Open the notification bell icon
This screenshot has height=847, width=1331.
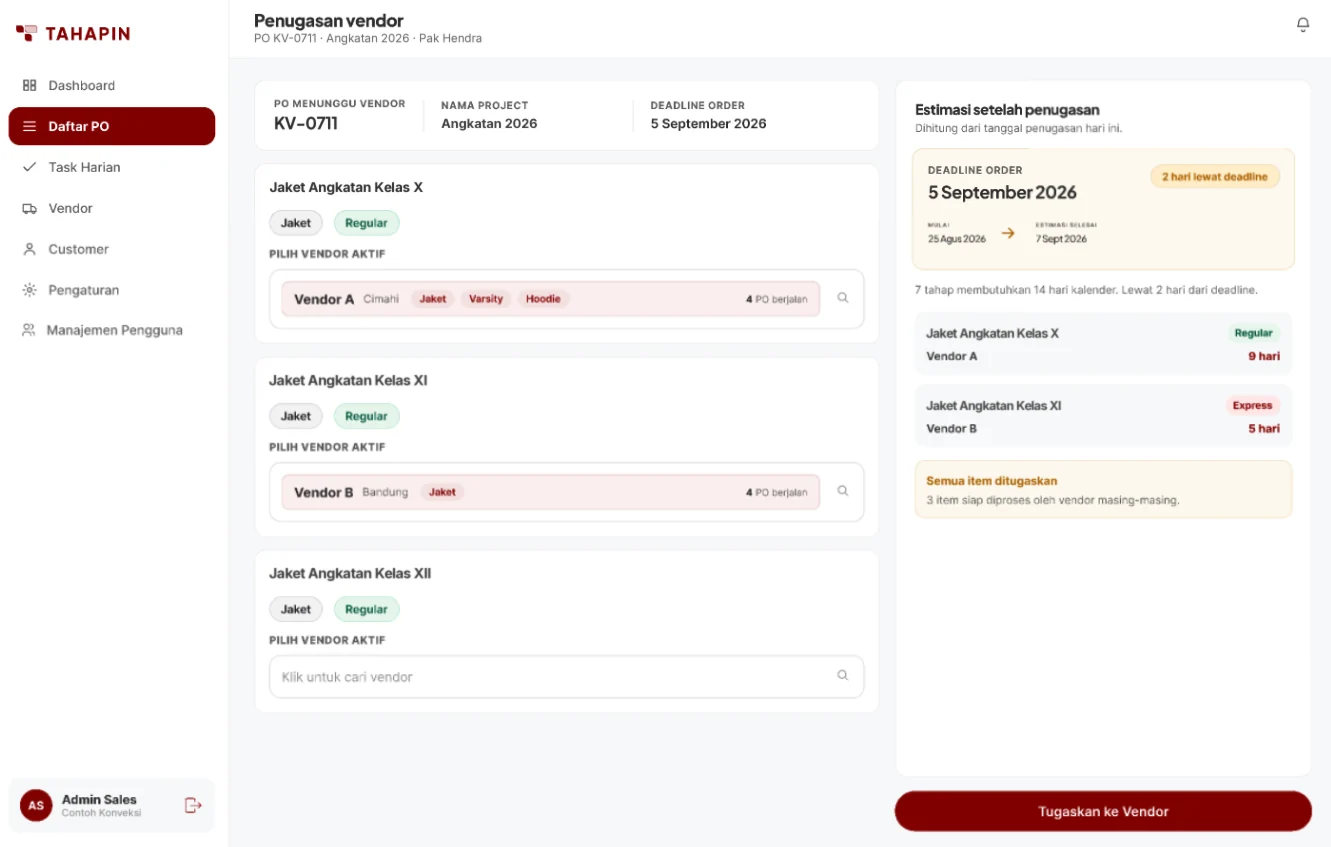(x=1302, y=25)
